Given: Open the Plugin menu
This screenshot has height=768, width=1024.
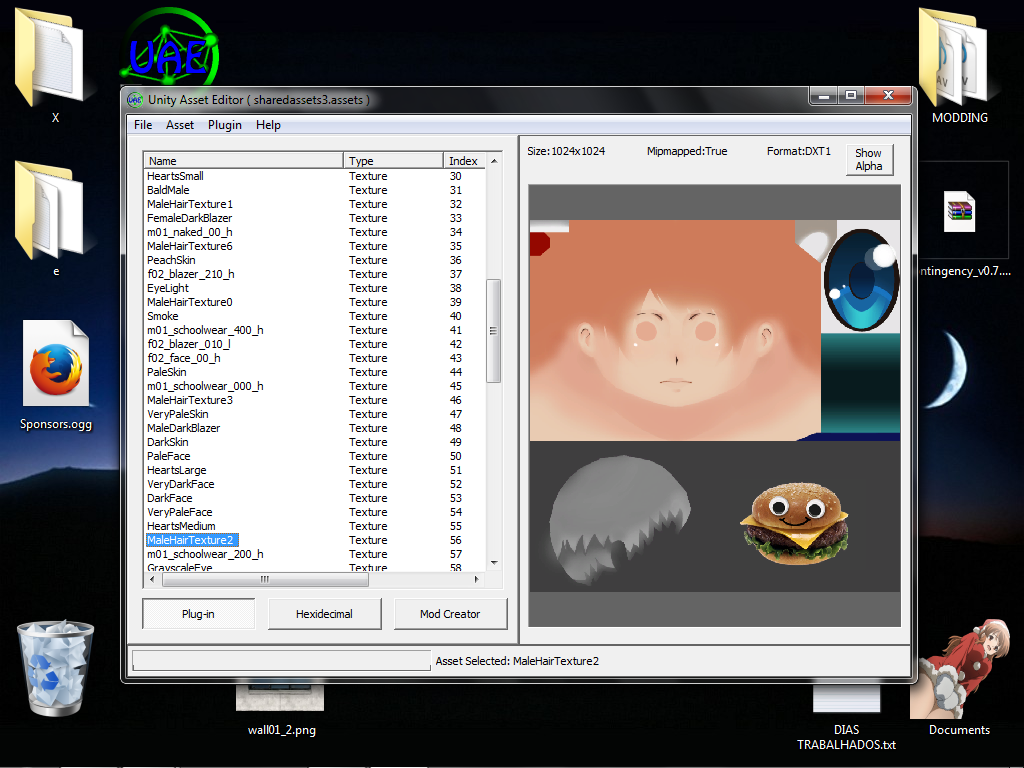Looking at the screenshot, I should pos(225,125).
